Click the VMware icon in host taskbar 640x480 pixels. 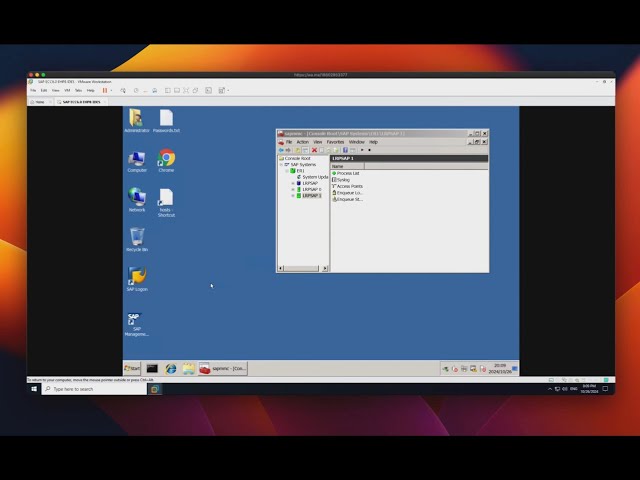155,389
